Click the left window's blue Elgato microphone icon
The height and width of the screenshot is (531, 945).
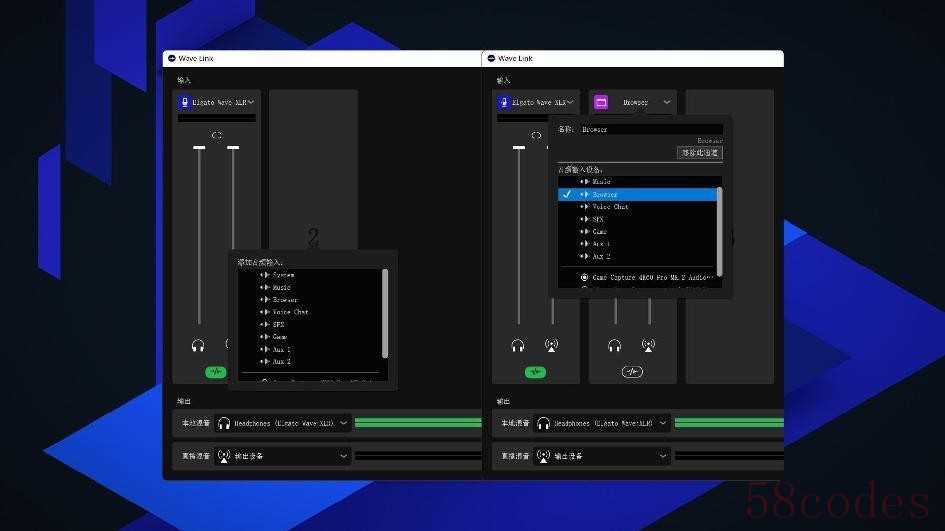(x=185, y=102)
